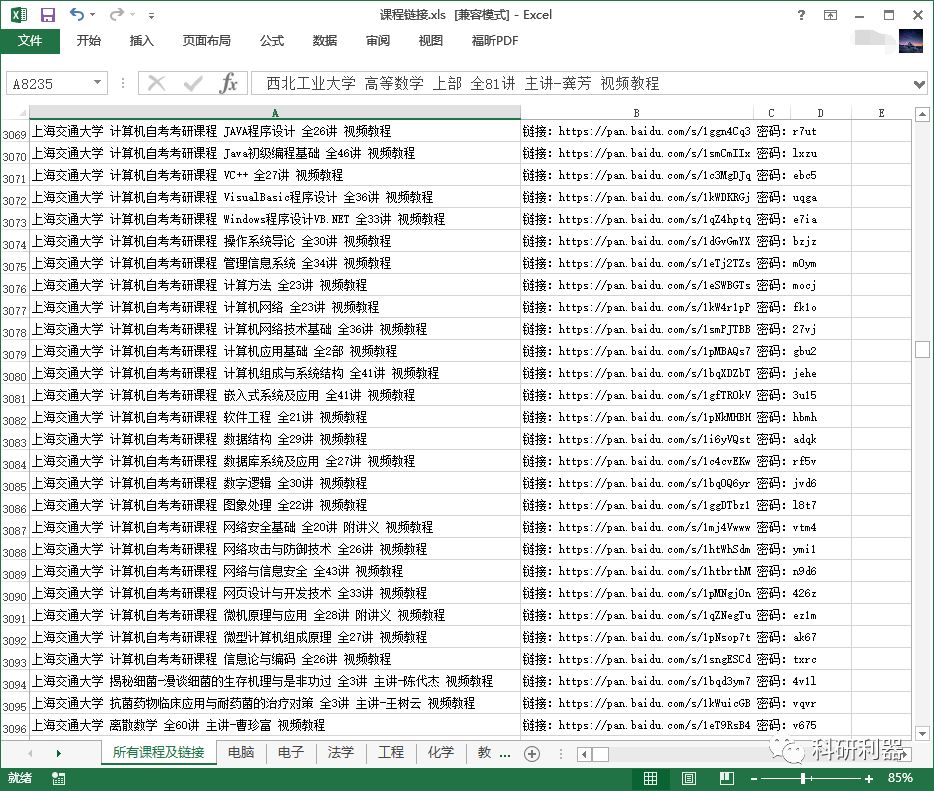Click the Name Box showing A8235
The height and width of the screenshot is (791, 934).
48,83
